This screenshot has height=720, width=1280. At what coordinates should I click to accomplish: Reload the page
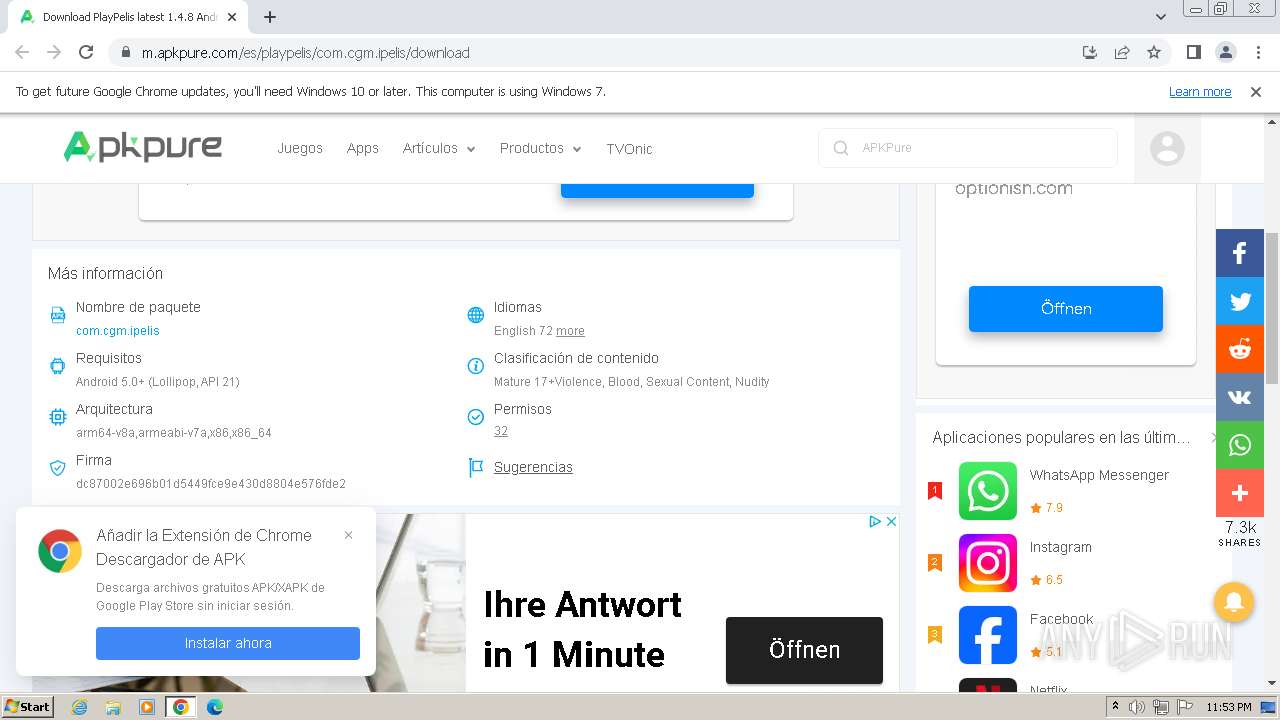click(x=86, y=52)
